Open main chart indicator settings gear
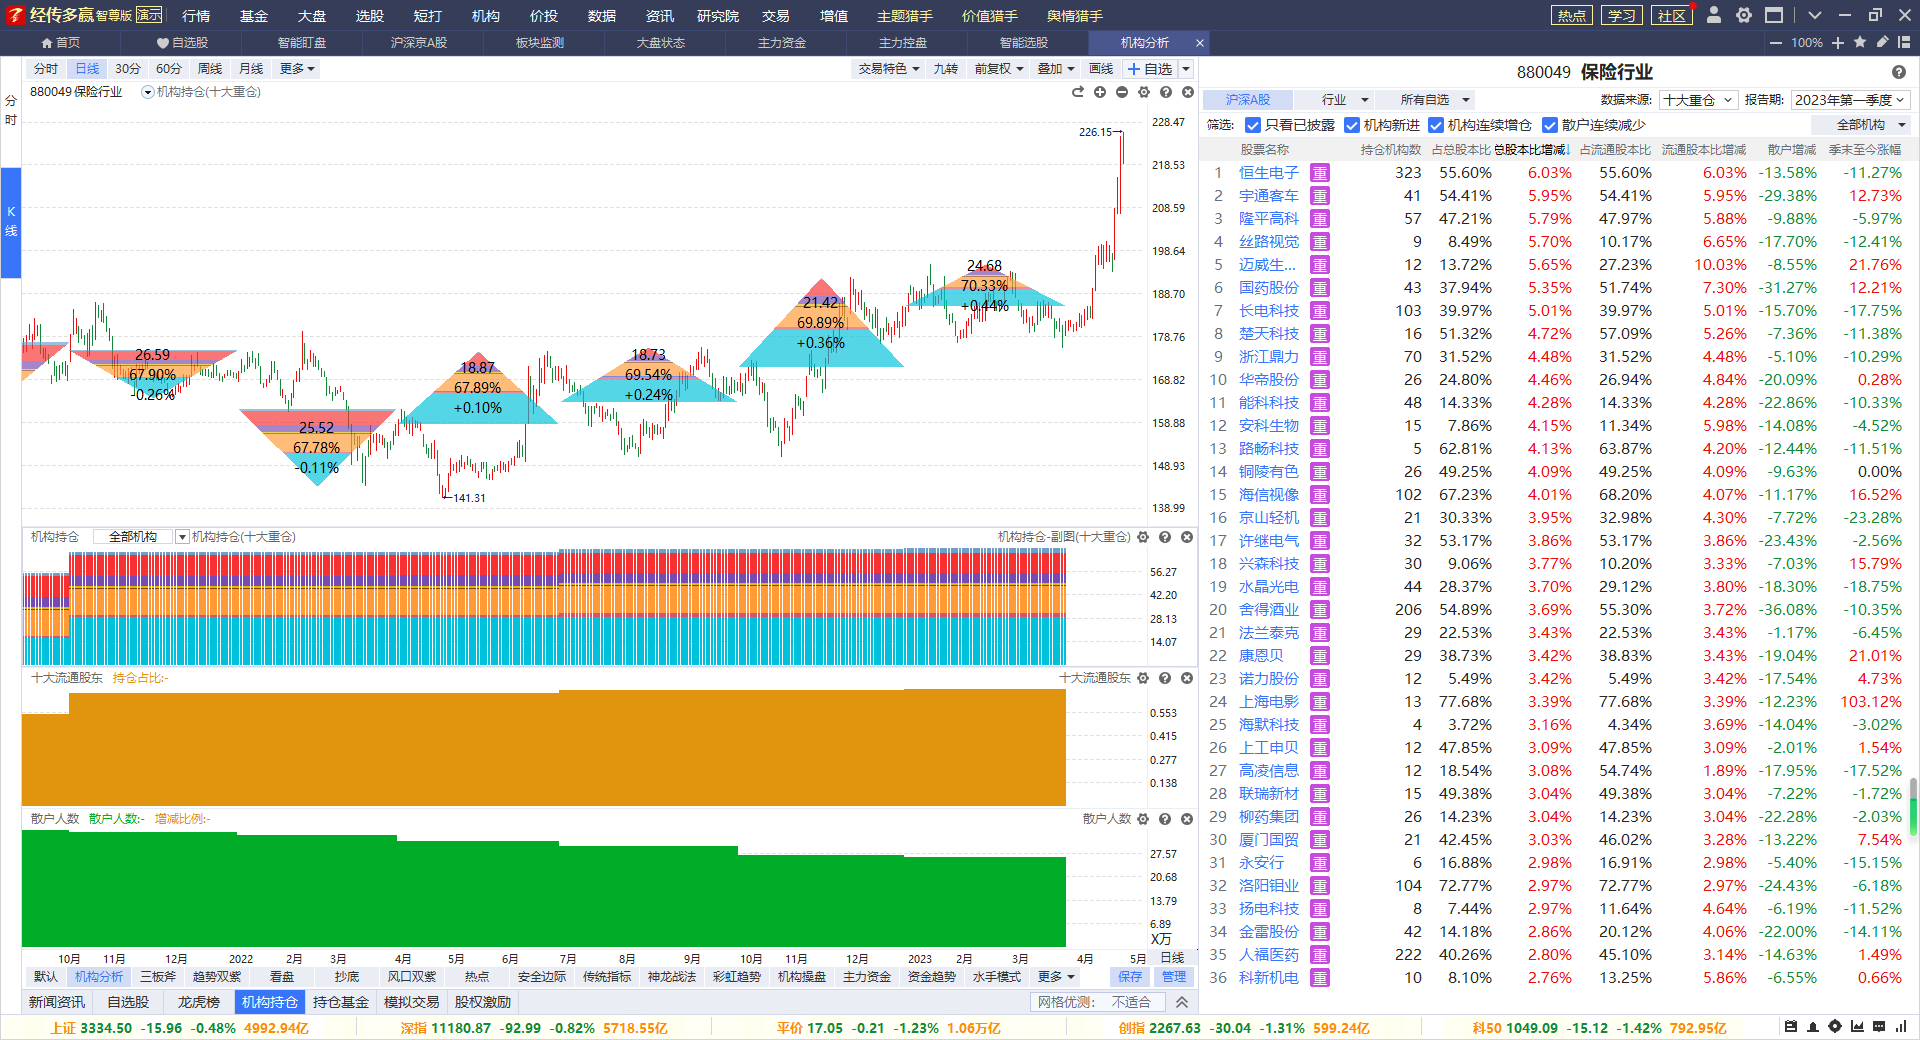This screenshot has width=1920, height=1040. click(x=1144, y=92)
